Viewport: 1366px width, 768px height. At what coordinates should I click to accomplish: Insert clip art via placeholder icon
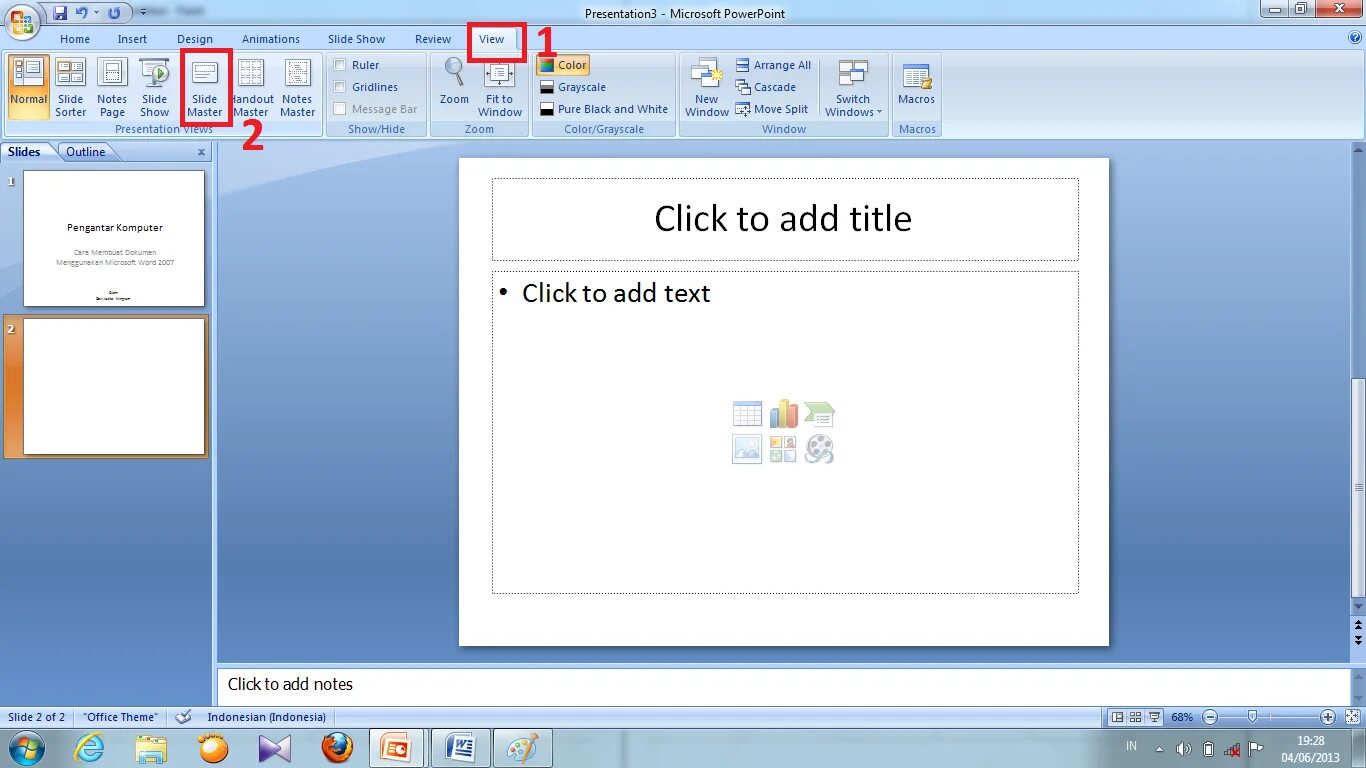tap(783, 449)
